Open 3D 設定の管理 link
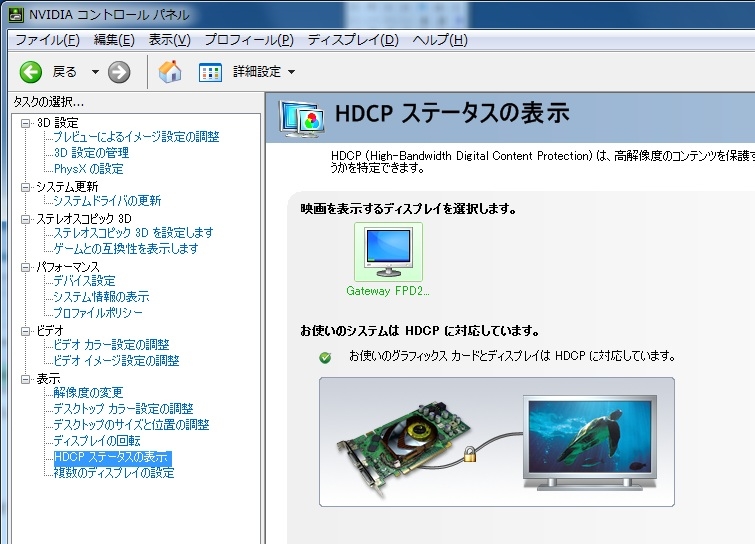755x544 pixels. click(x=91, y=153)
